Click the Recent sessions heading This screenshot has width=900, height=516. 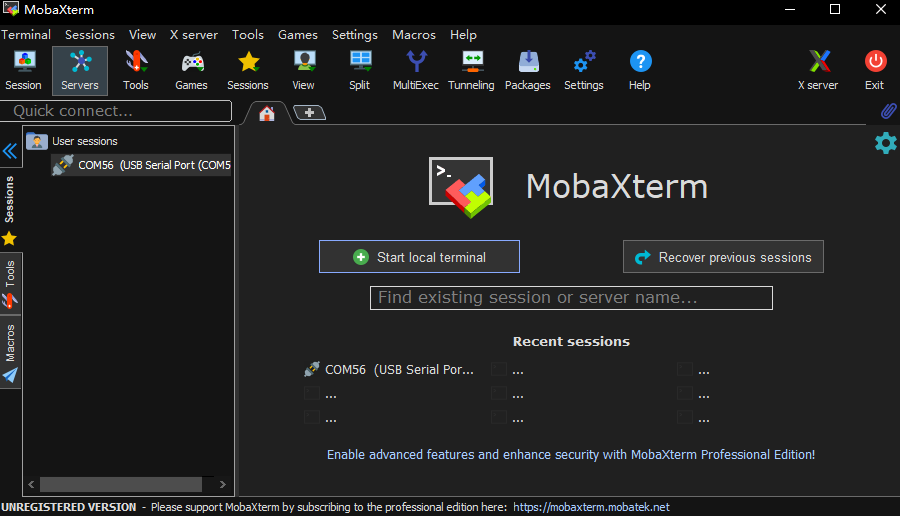pyautogui.click(x=571, y=342)
